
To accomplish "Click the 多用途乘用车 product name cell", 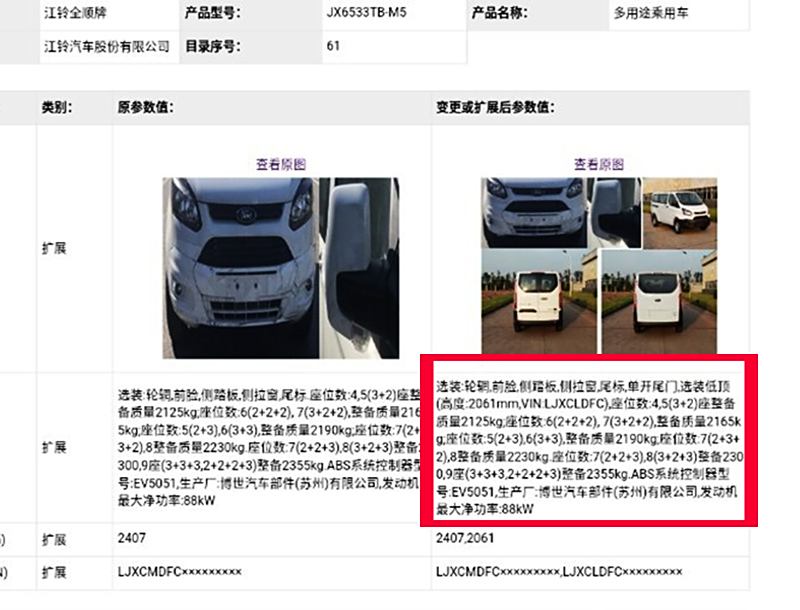I will [x=651, y=13].
